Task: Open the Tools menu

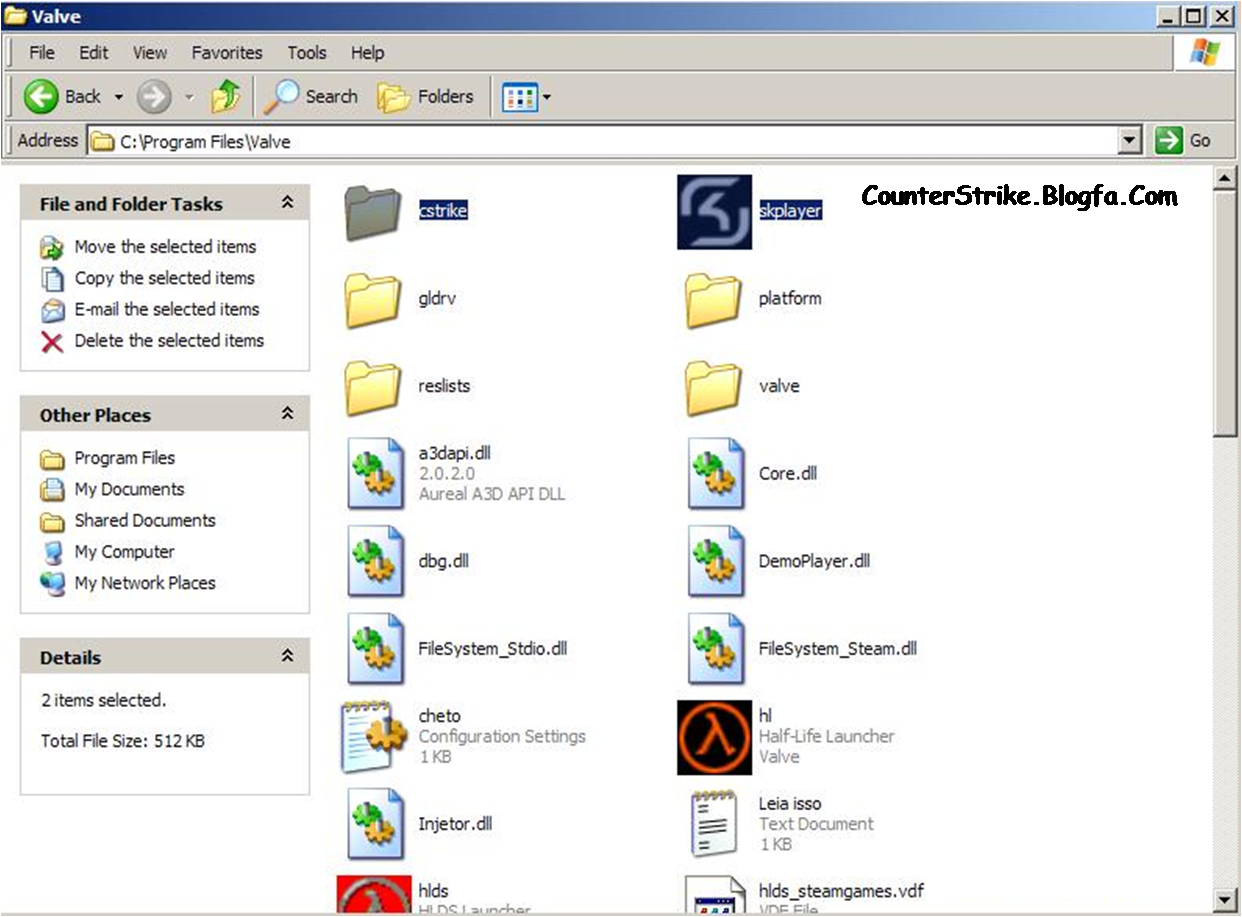Action: (307, 53)
